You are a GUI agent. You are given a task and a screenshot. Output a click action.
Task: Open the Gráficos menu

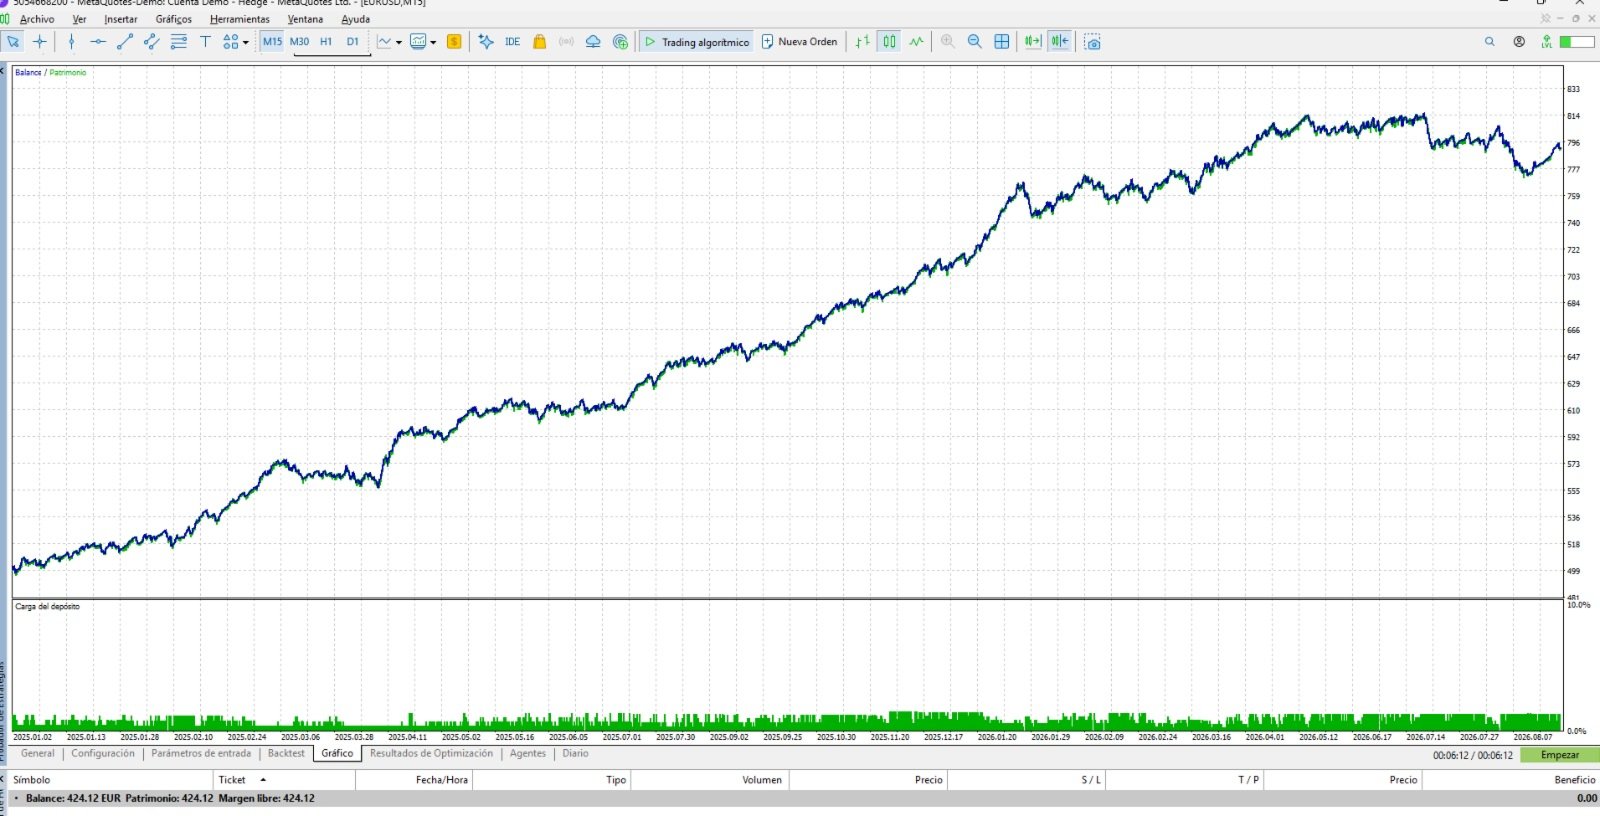coord(174,19)
